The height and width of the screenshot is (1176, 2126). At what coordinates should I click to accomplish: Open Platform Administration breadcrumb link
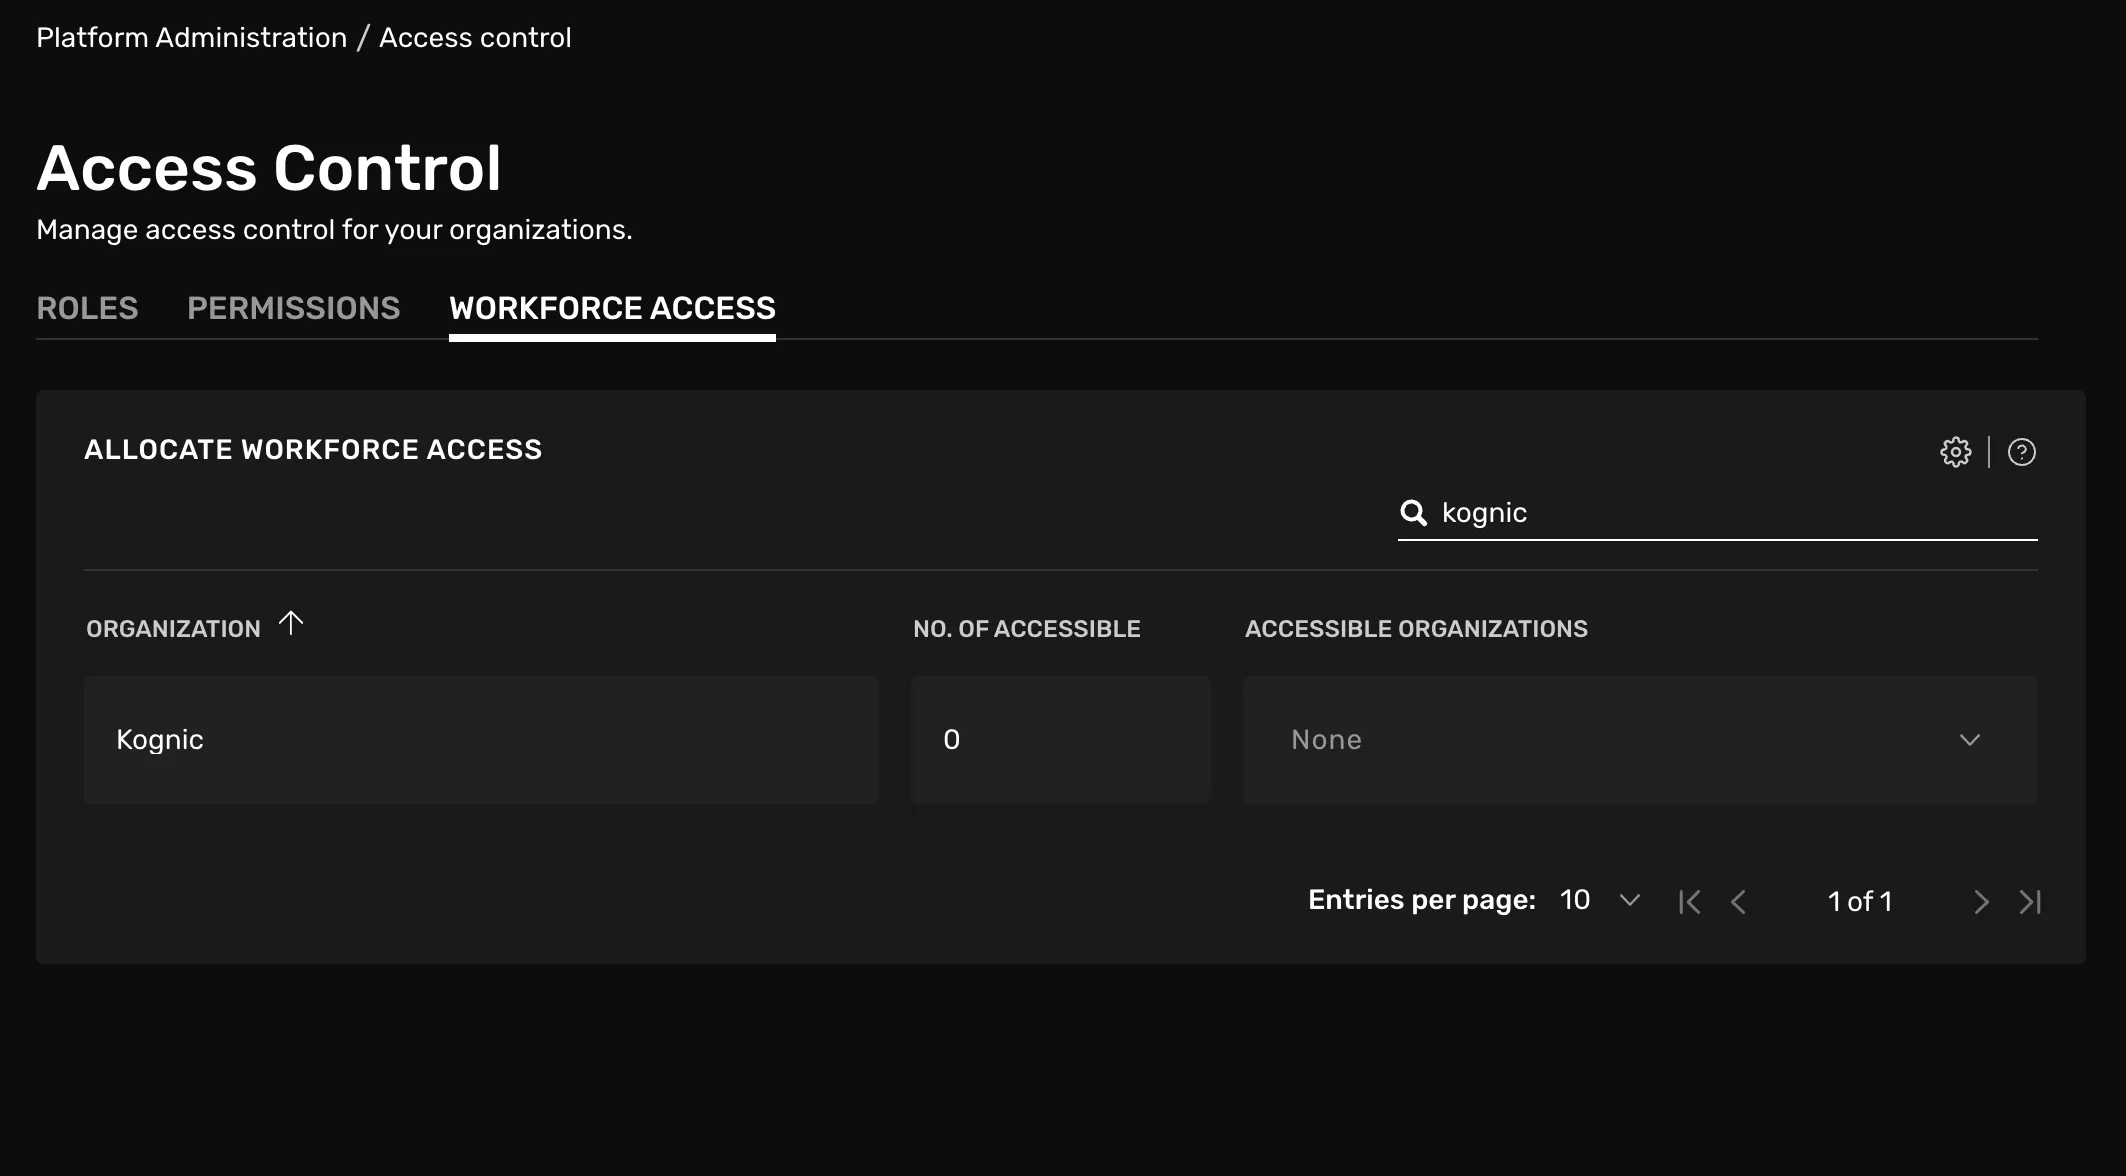192,38
